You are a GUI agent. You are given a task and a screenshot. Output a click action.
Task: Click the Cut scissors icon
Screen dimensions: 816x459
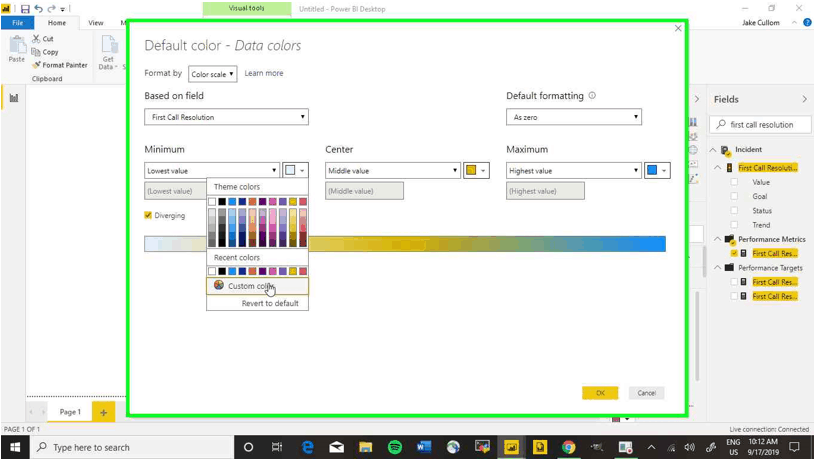pyautogui.click(x=36, y=39)
